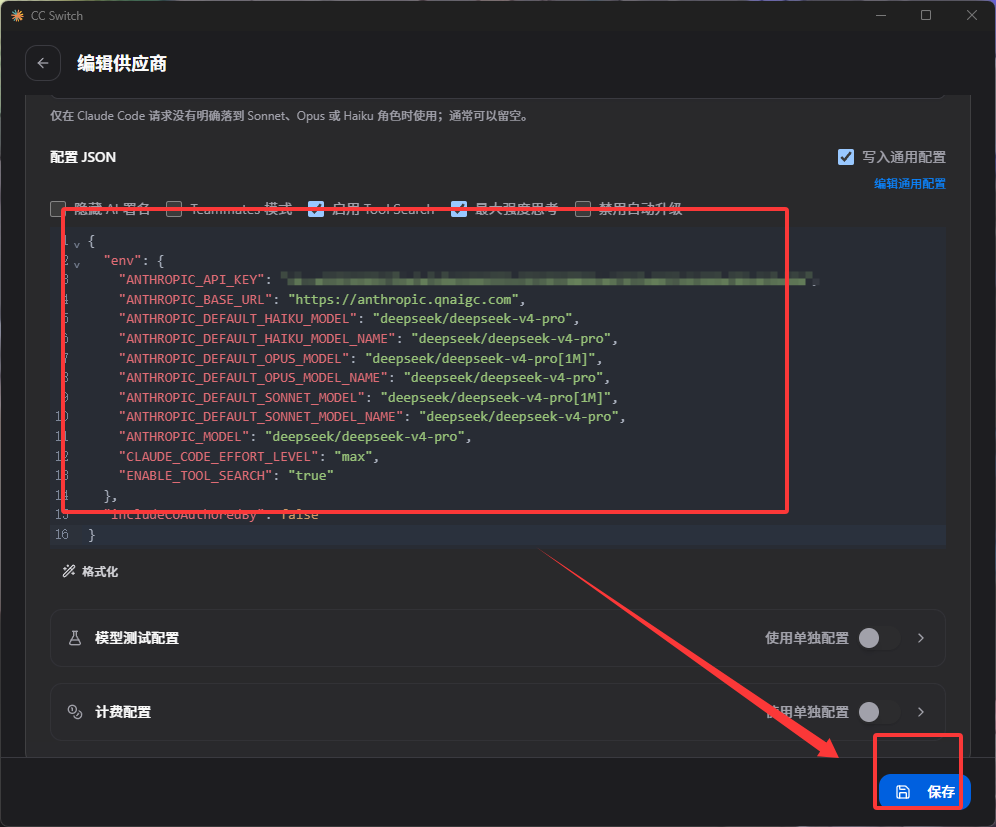Click the "env" key in JSON editor
The width and height of the screenshot is (996, 827).
123,260
